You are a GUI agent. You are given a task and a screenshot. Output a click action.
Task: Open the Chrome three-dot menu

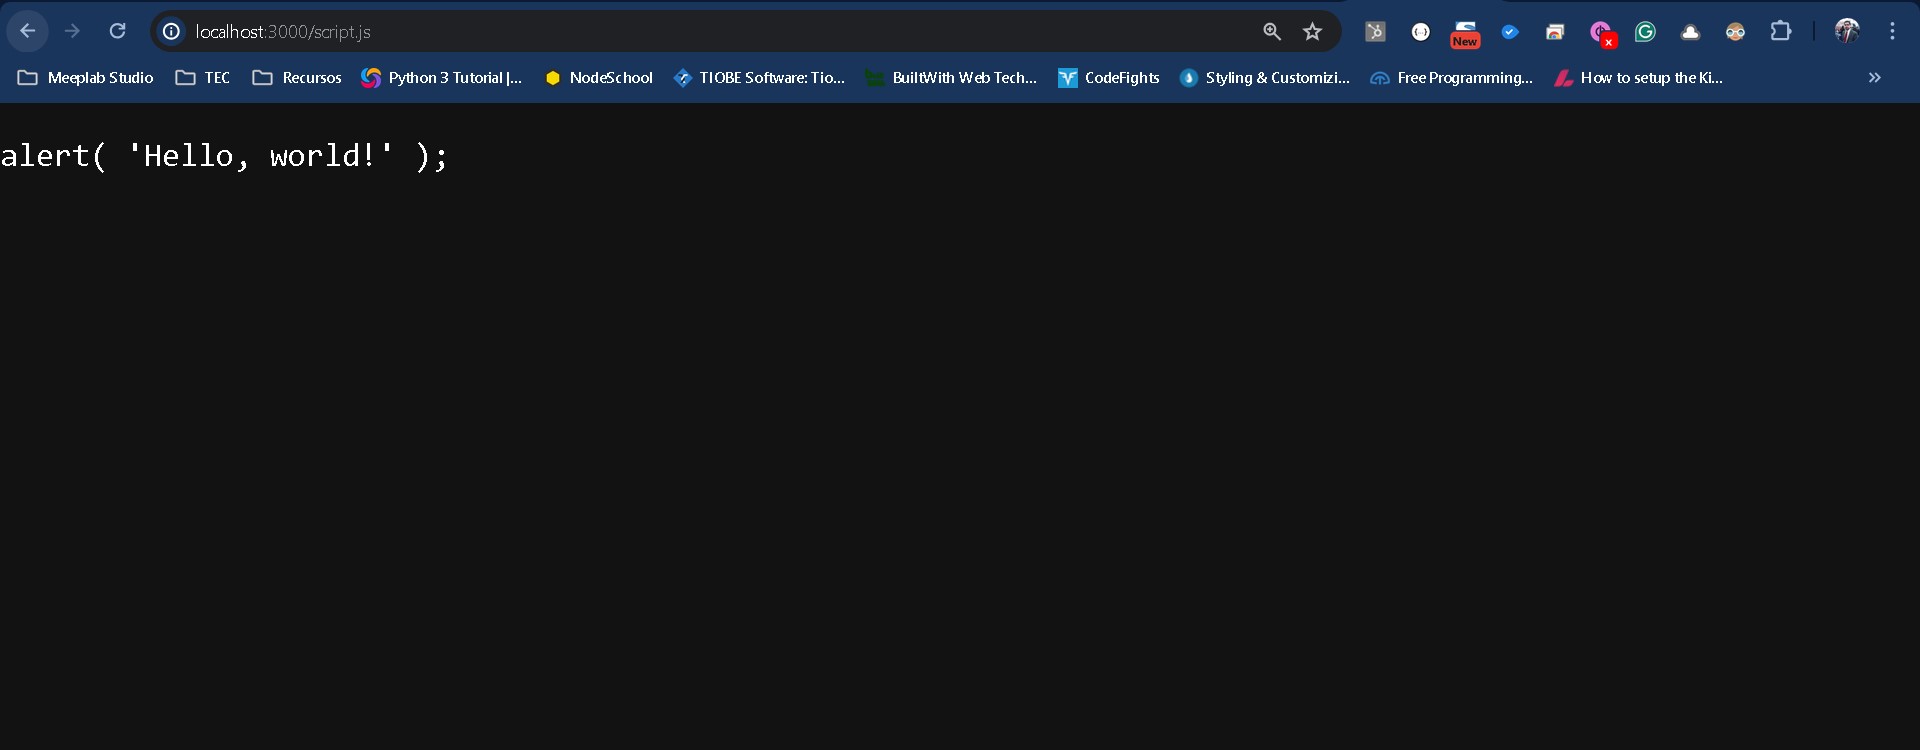1892,32
